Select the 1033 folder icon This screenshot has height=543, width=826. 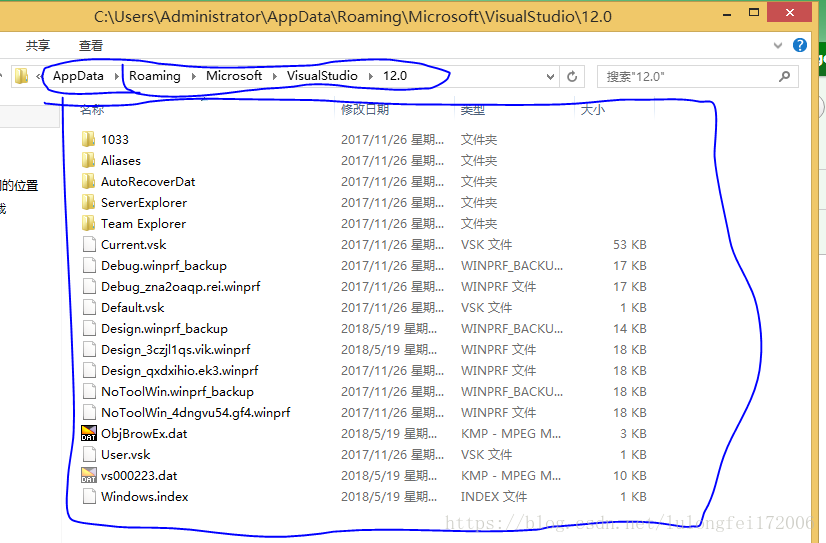pos(88,140)
